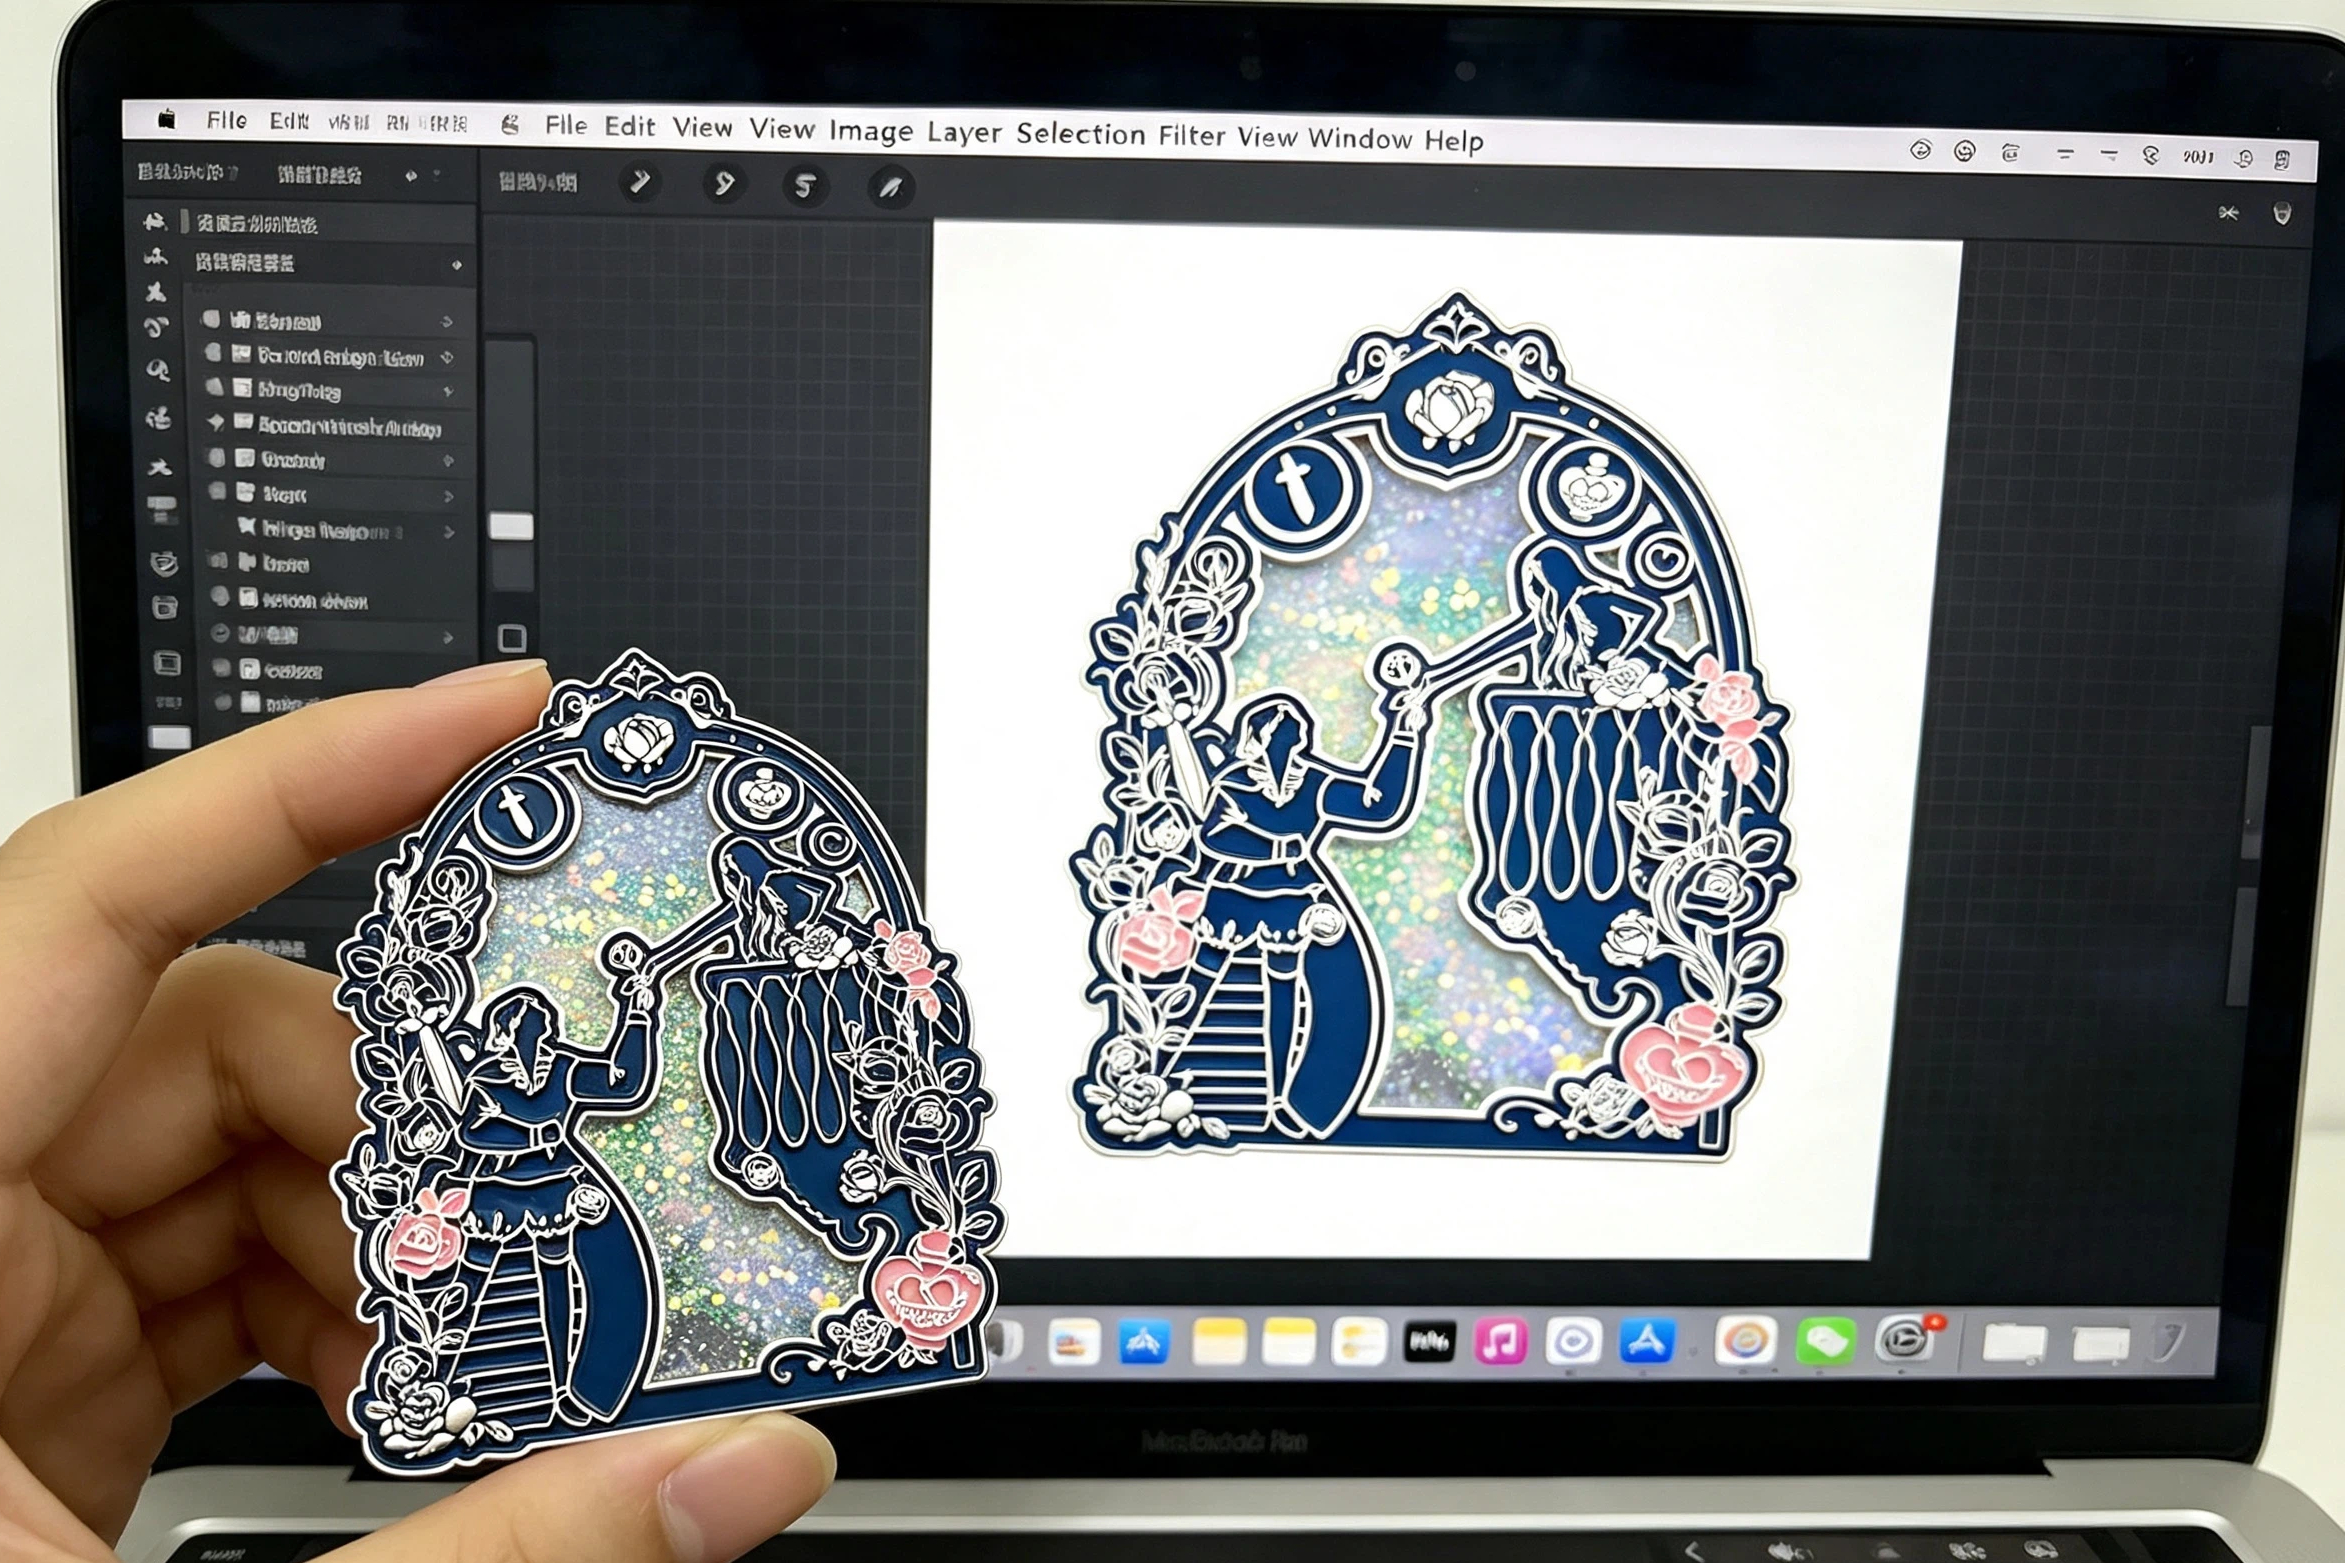This screenshot has height=1564, width=2346.
Task: Select the topmost tool in the left tool strip
Action: pos(154,221)
